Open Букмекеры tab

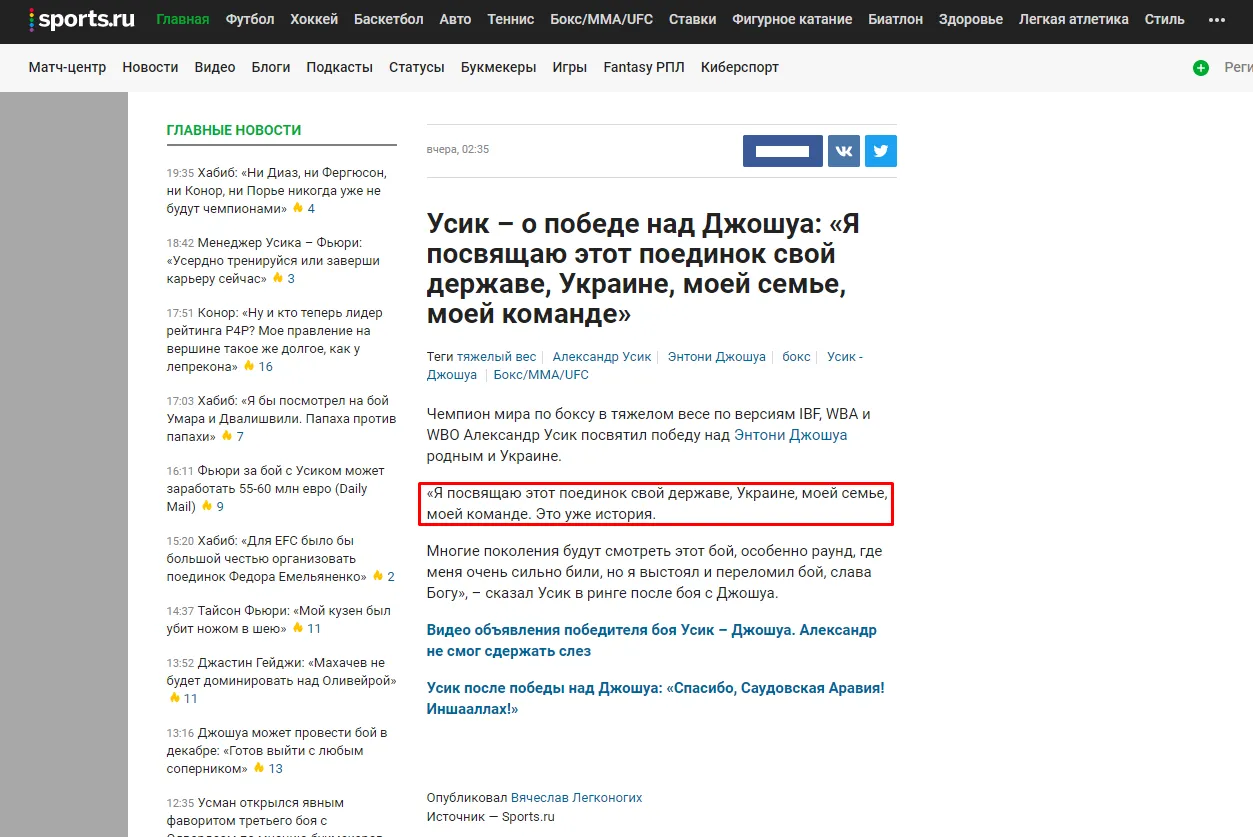(498, 67)
